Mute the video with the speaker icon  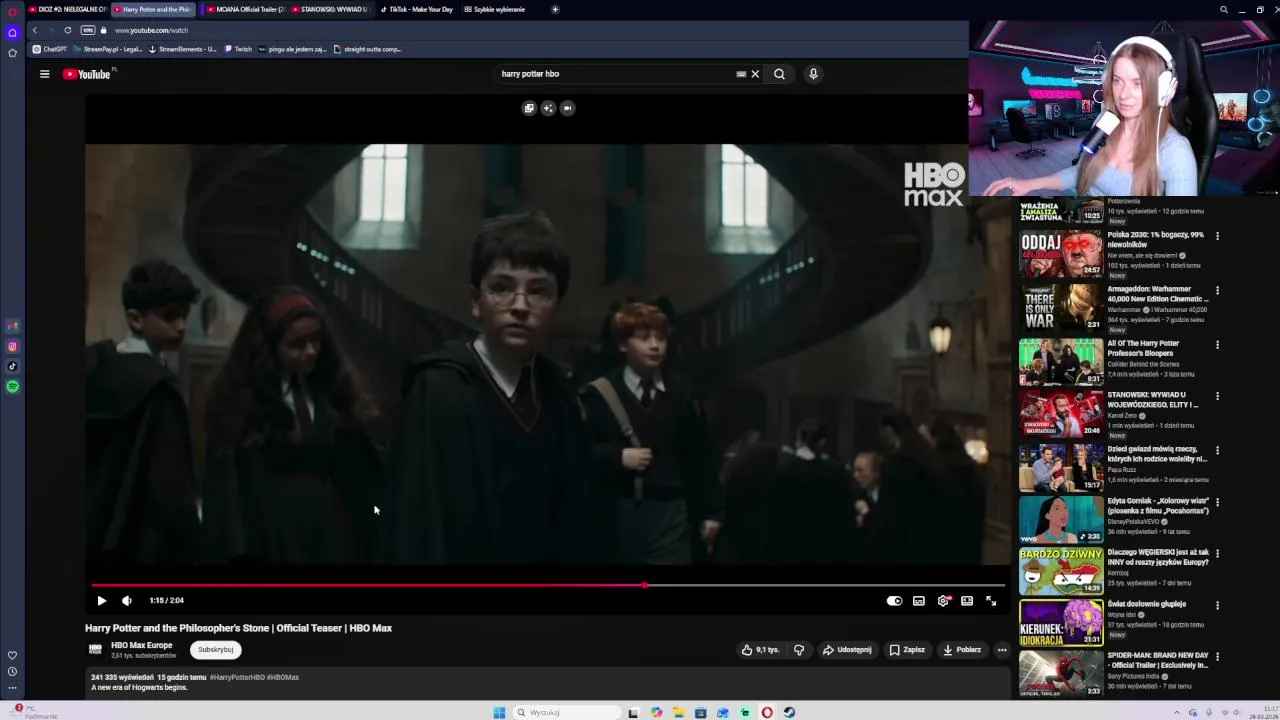coord(127,601)
